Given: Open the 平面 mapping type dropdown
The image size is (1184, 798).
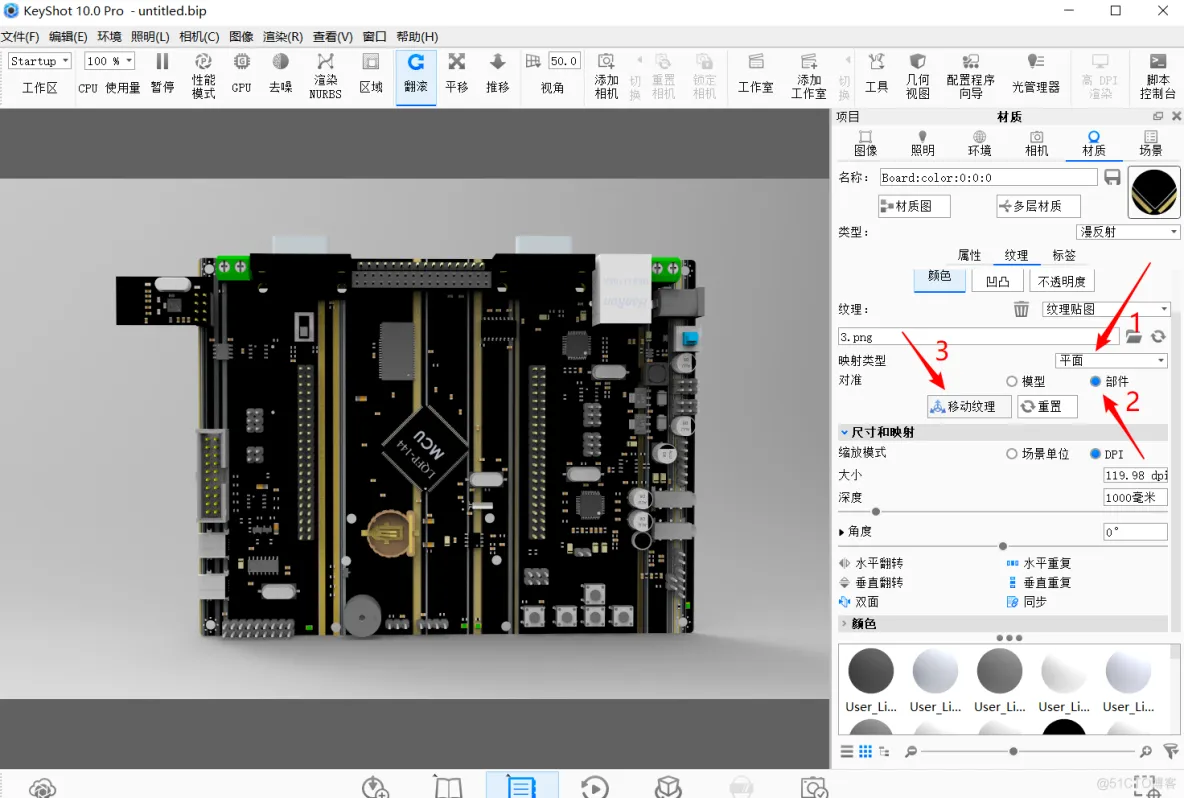Looking at the screenshot, I should coord(1112,360).
